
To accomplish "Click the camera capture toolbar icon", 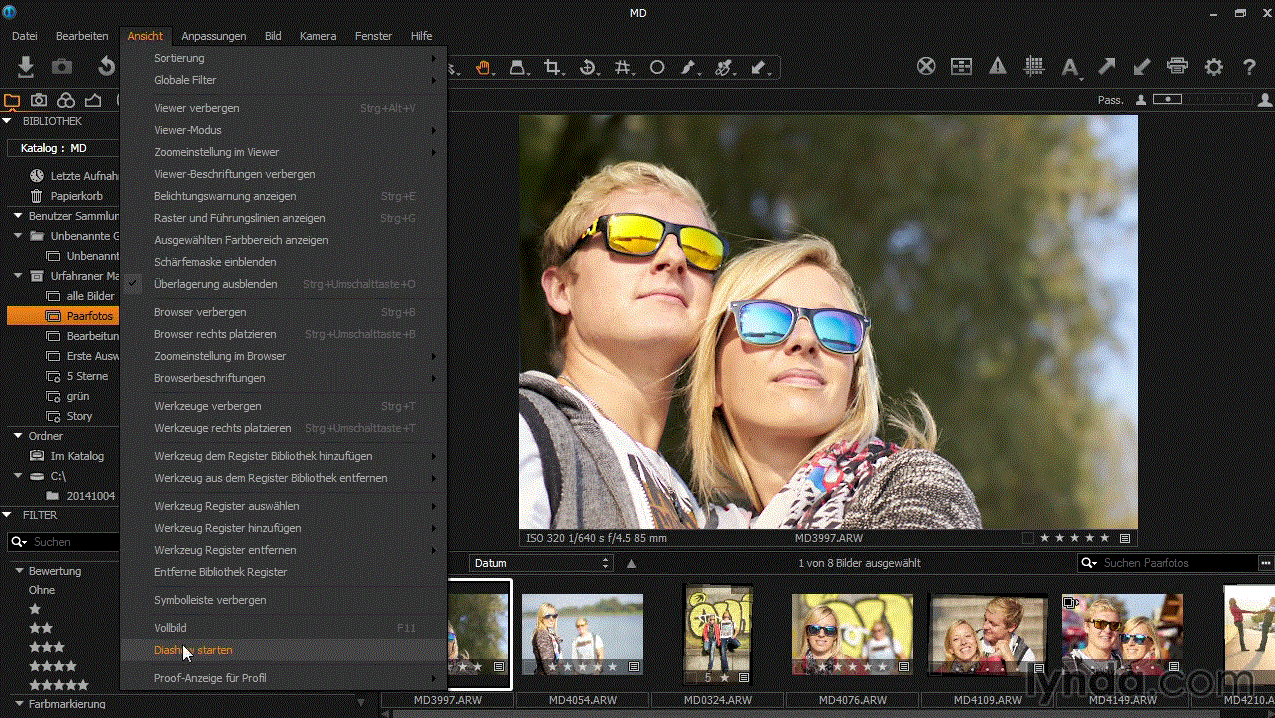I will [x=62, y=67].
